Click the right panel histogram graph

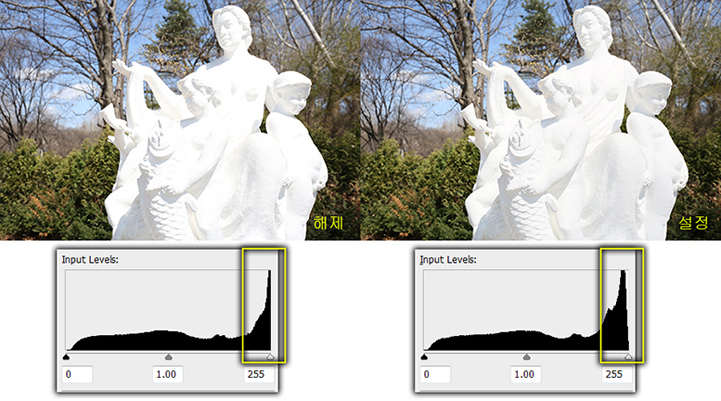click(x=526, y=310)
